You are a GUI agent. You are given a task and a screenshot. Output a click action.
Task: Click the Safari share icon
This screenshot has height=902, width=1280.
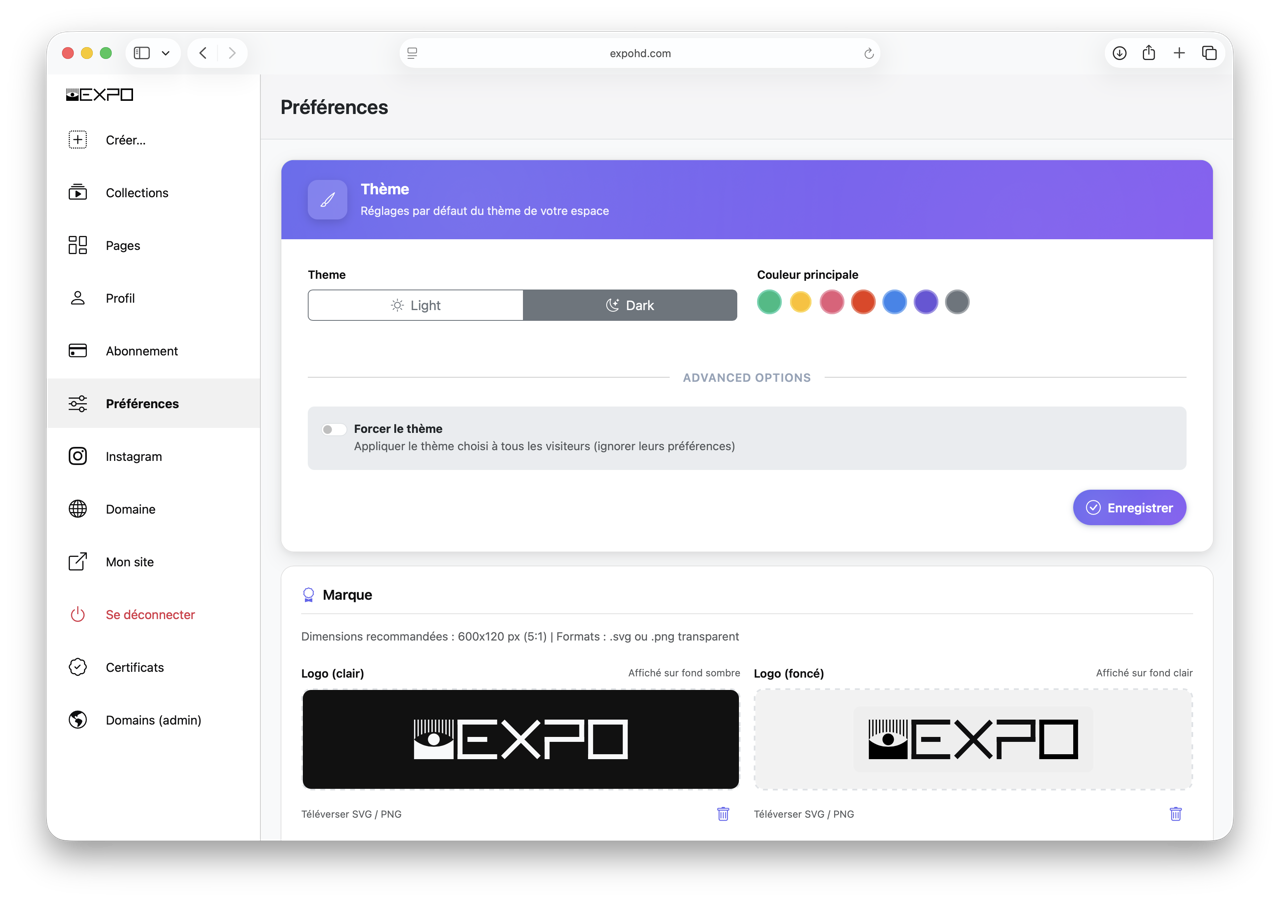click(1149, 53)
